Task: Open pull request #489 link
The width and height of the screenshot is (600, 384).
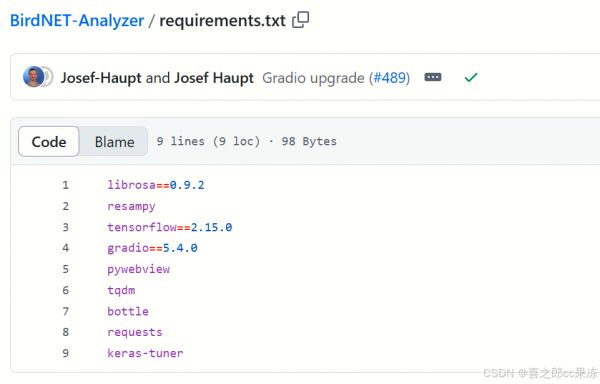Action: pyautogui.click(x=390, y=78)
